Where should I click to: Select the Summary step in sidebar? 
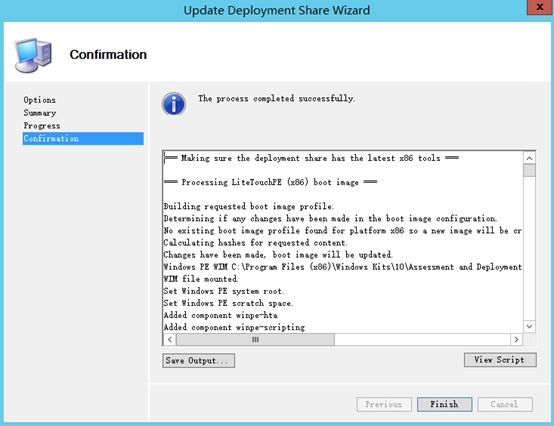pyautogui.click(x=40, y=113)
